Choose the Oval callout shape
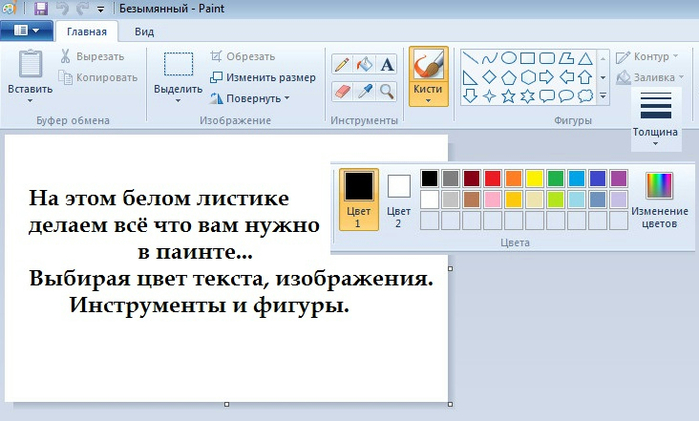The height and width of the screenshot is (421, 699). tap(566, 96)
